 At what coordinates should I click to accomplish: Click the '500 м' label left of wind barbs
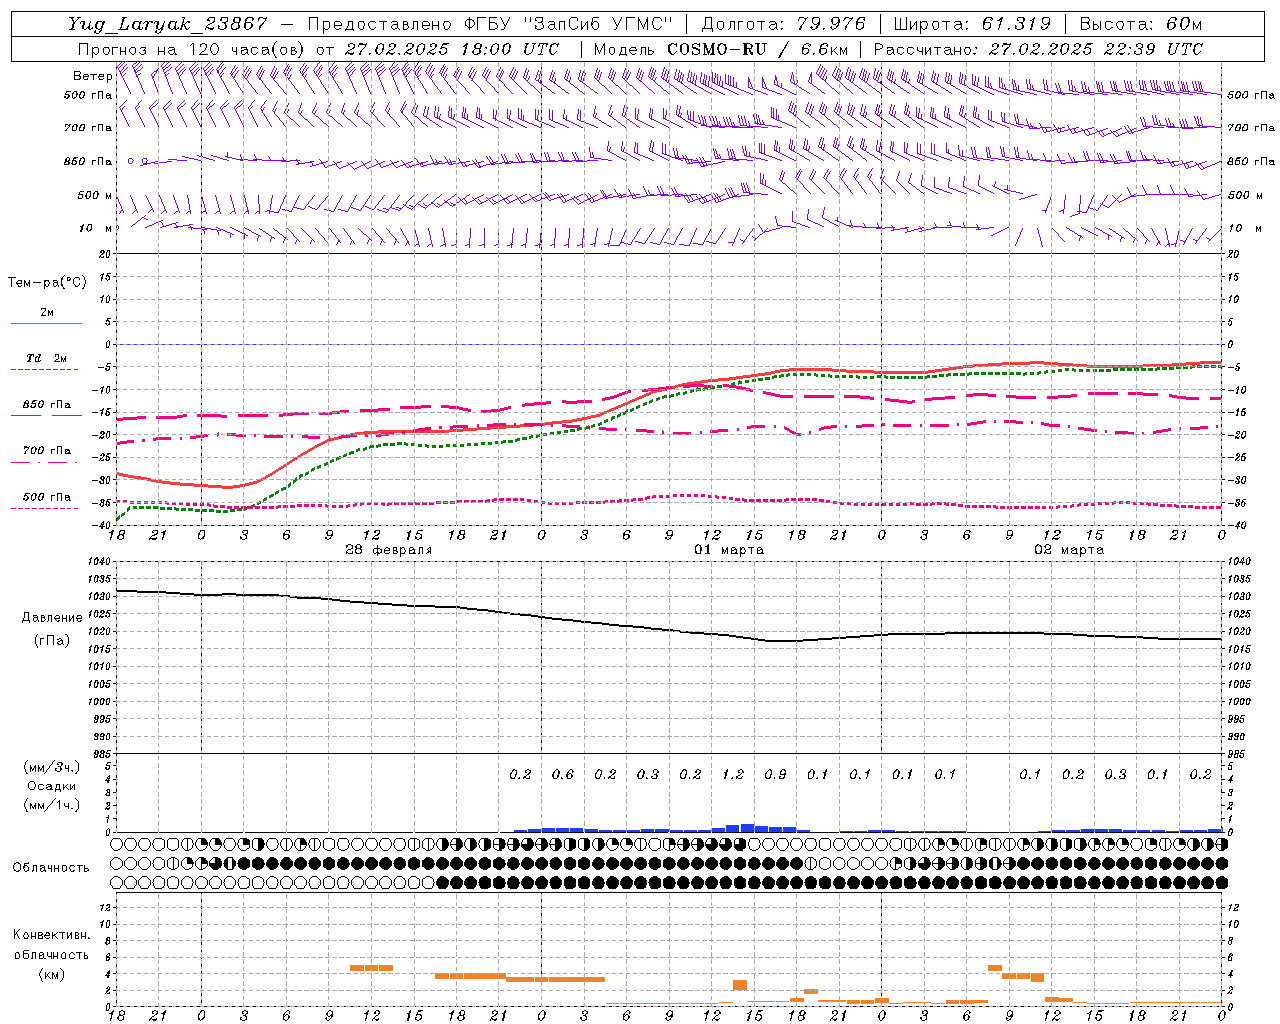95,195
